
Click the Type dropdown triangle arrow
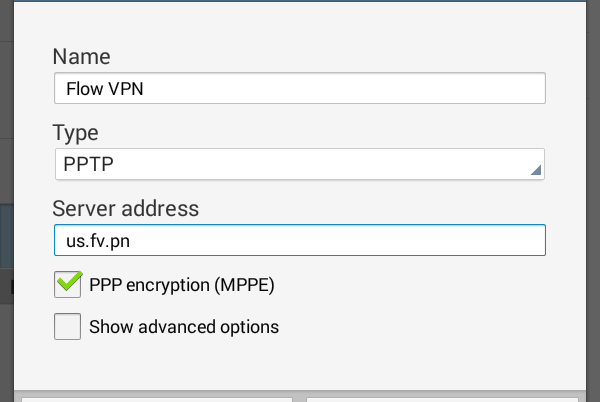(536, 171)
